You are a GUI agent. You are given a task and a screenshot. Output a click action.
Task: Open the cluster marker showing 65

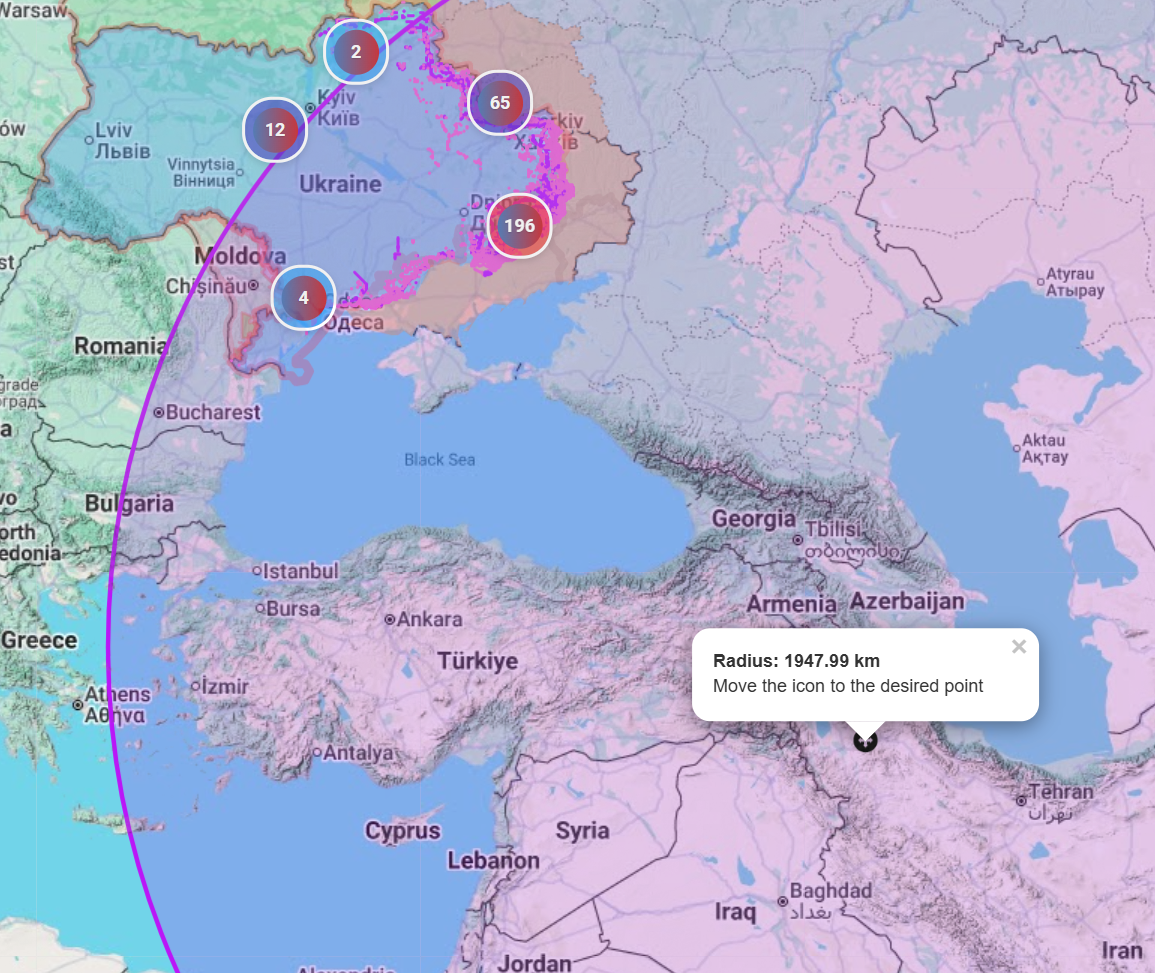(499, 102)
